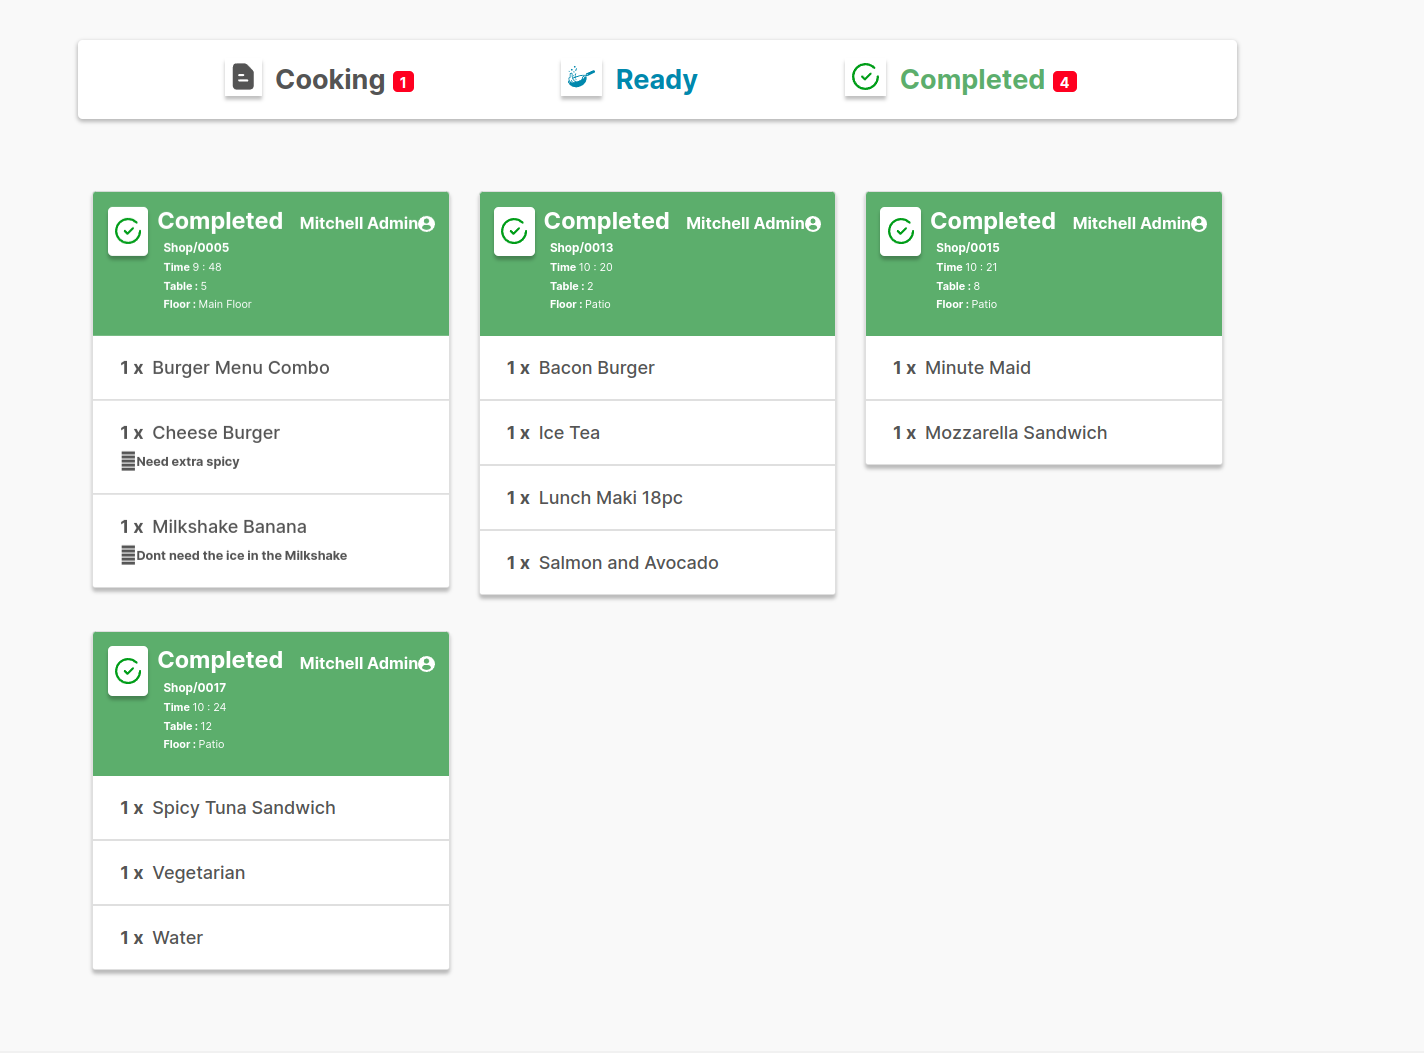
Task: Switch to the Ready tab
Action: click(x=656, y=79)
